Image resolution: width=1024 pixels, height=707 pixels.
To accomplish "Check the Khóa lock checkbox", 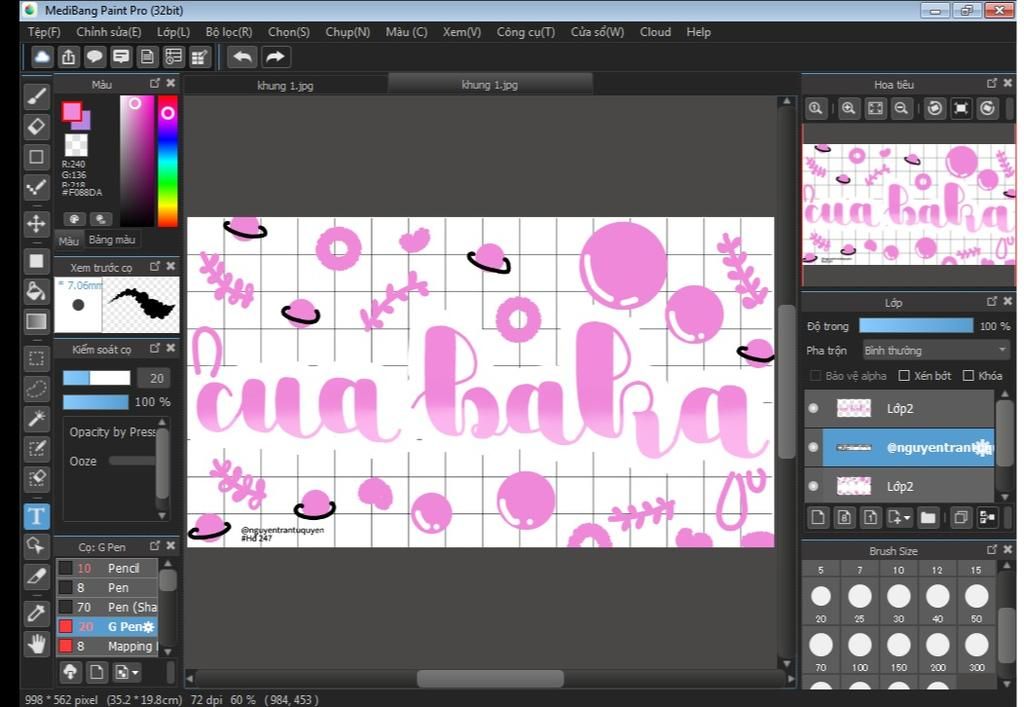I will tap(968, 376).
